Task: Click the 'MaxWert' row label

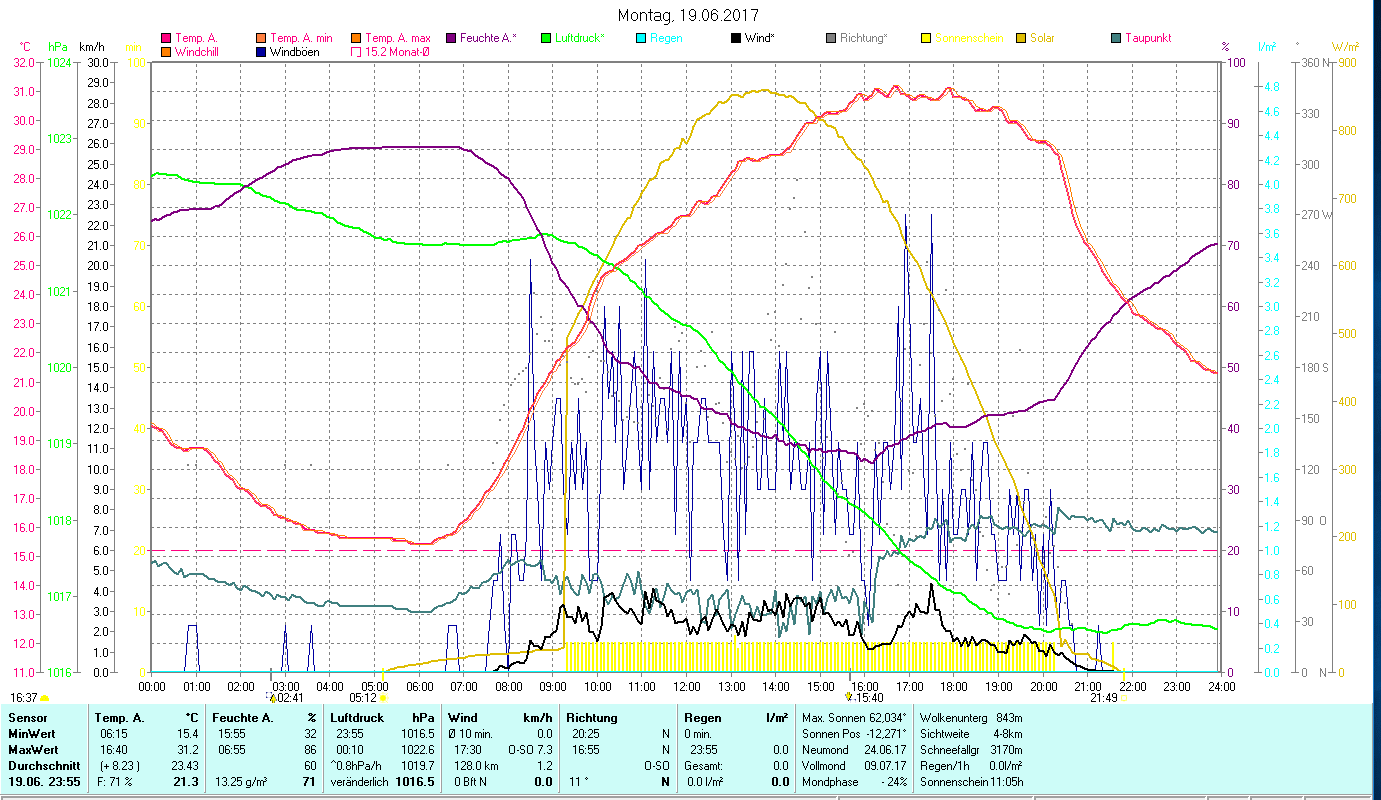Action: coord(32,749)
